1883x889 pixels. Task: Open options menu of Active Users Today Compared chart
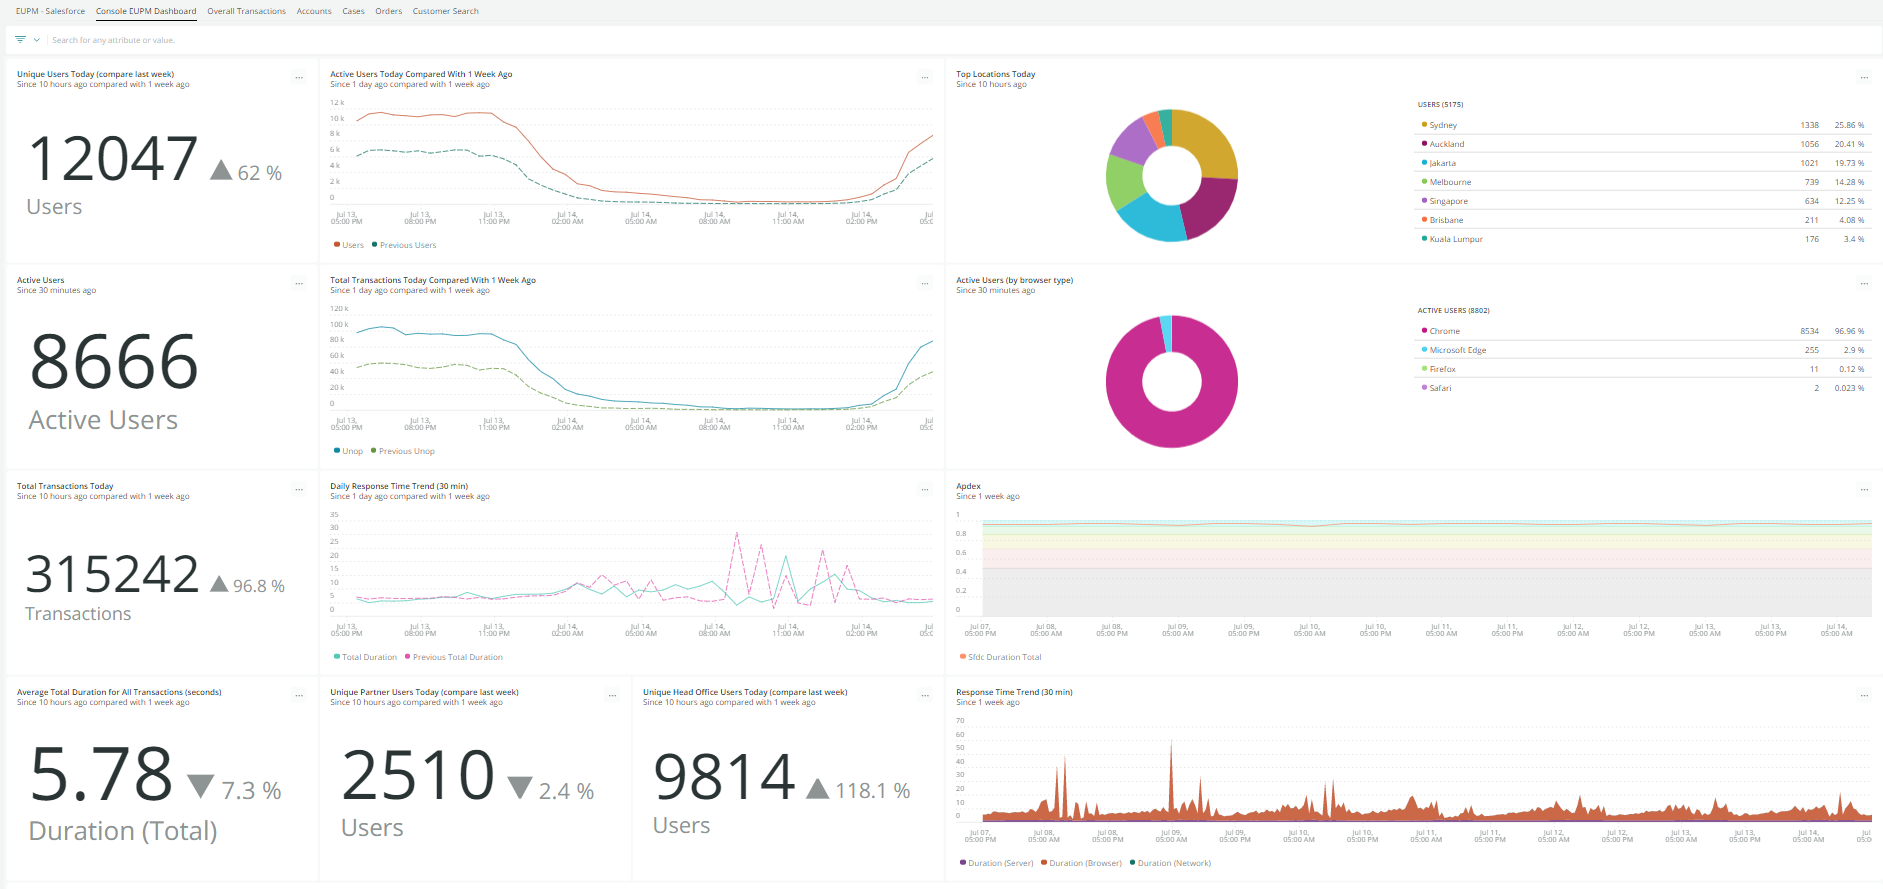pyautogui.click(x=925, y=78)
